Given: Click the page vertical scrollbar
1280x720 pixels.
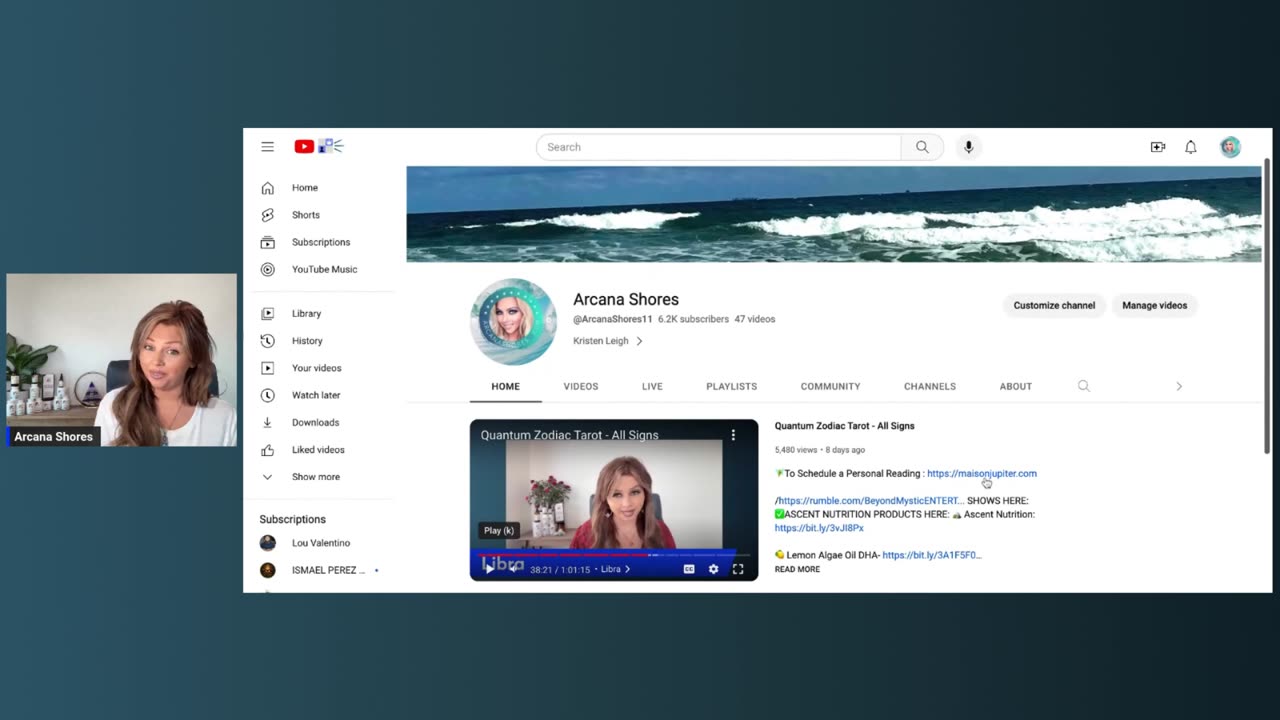Looking at the screenshot, I should click(1267, 305).
